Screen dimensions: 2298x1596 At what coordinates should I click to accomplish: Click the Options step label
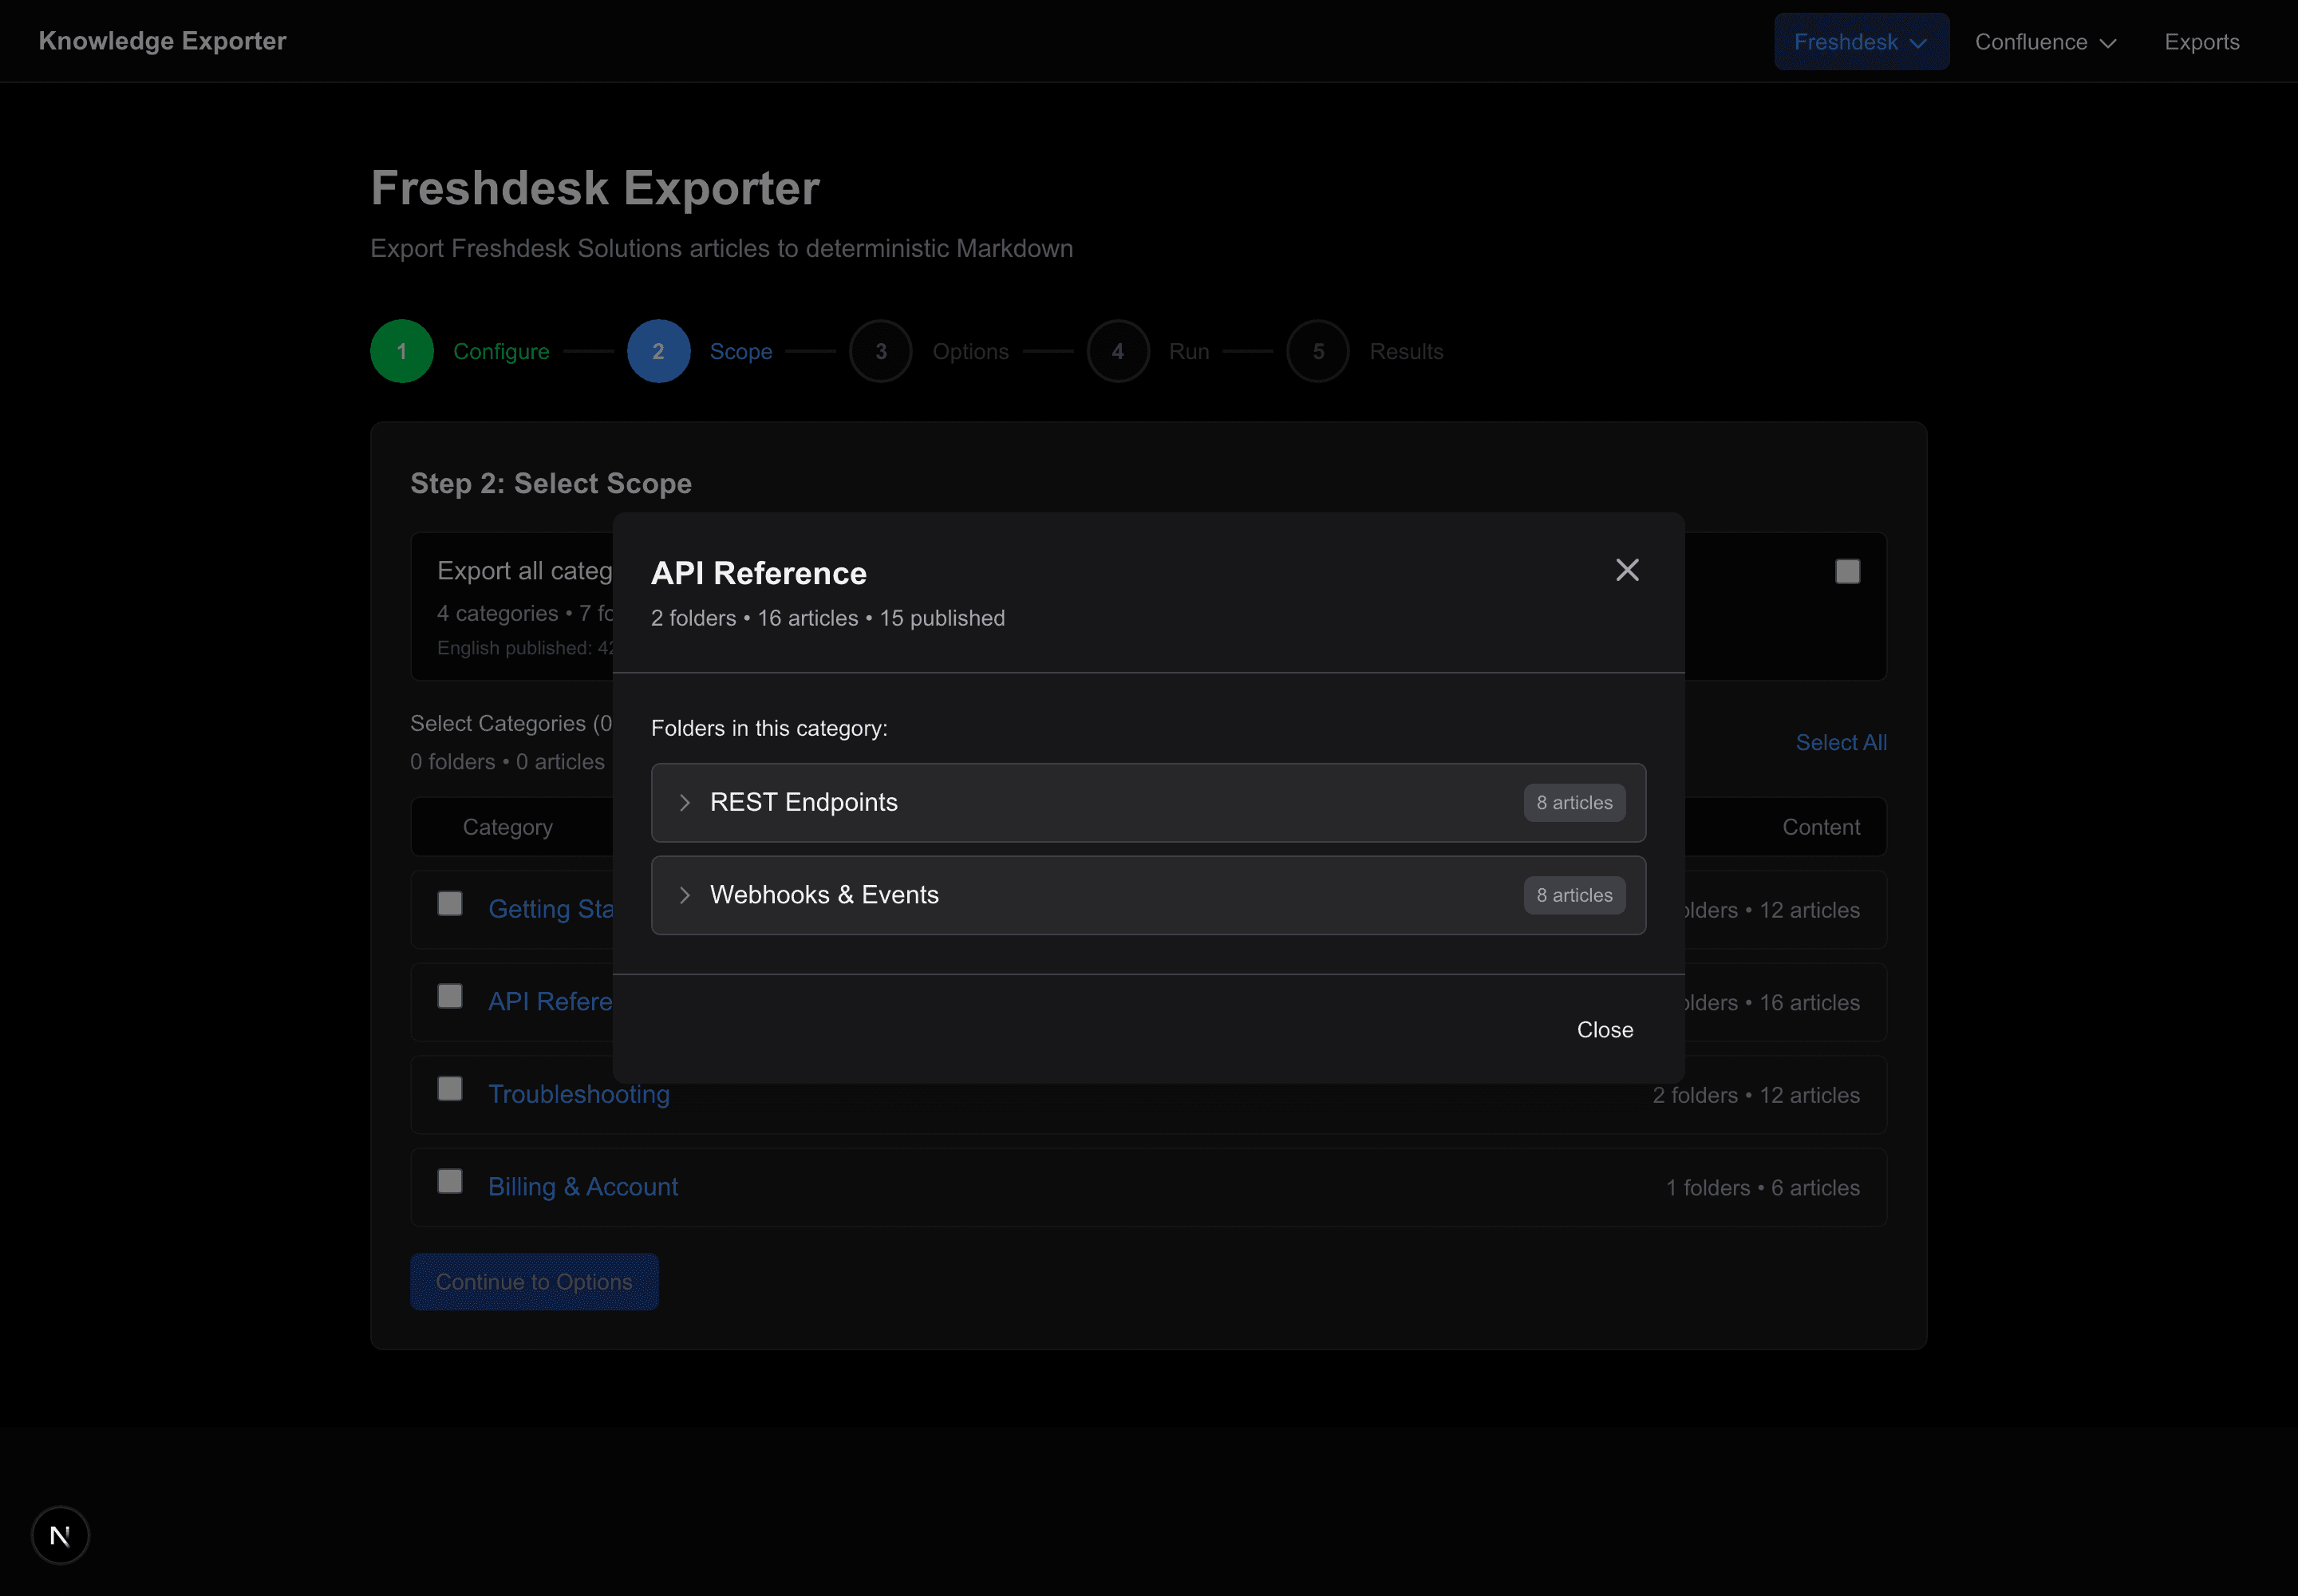point(971,351)
